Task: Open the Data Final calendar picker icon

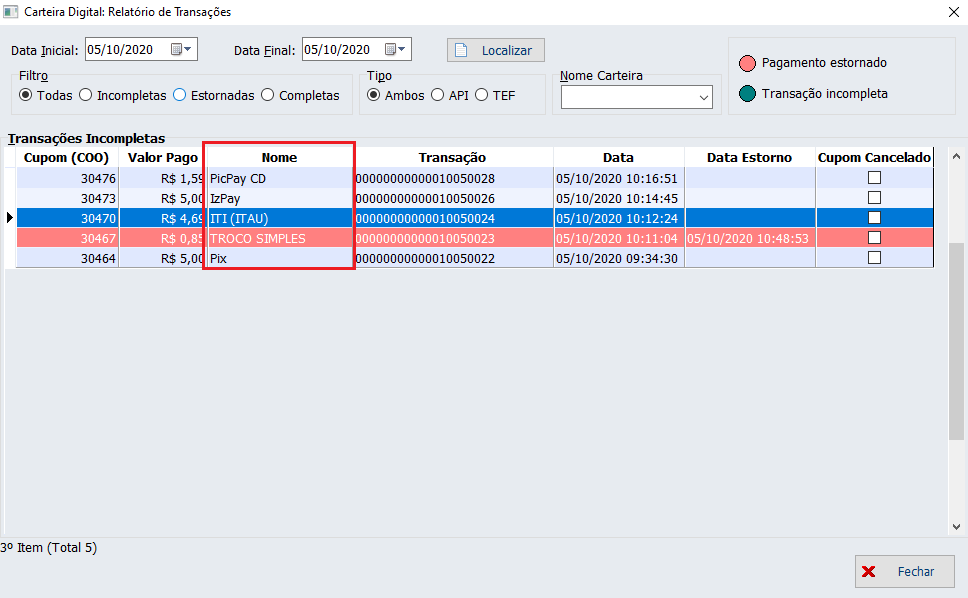Action: (391, 50)
